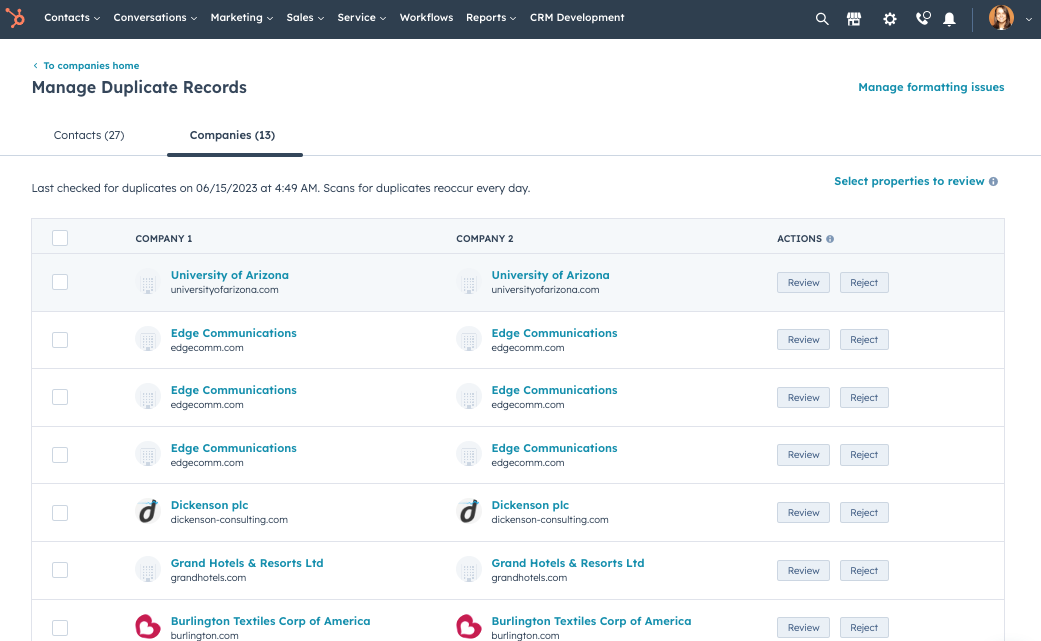
Task: Check the University of Arizona row checkbox
Action: click(60, 282)
